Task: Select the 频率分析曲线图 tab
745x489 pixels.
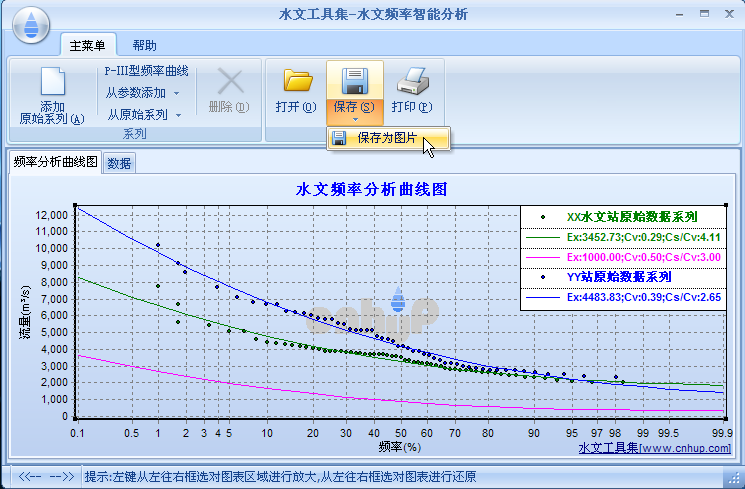Action: (56, 162)
